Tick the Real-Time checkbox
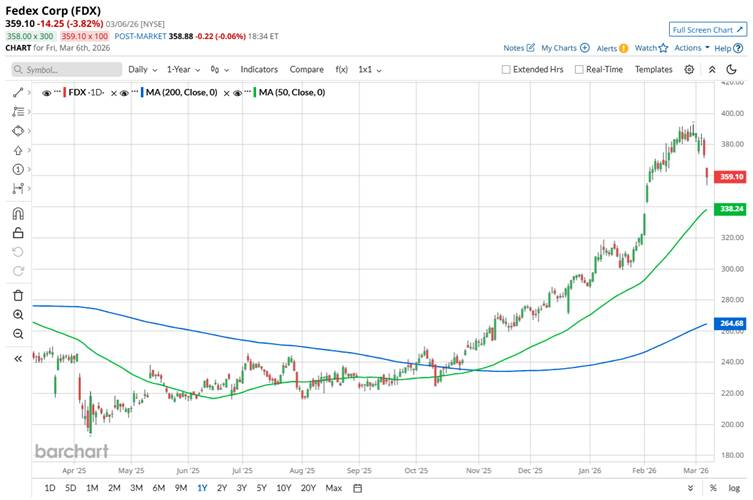The height and width of the screenshot is (500, 753). (580, 70)
